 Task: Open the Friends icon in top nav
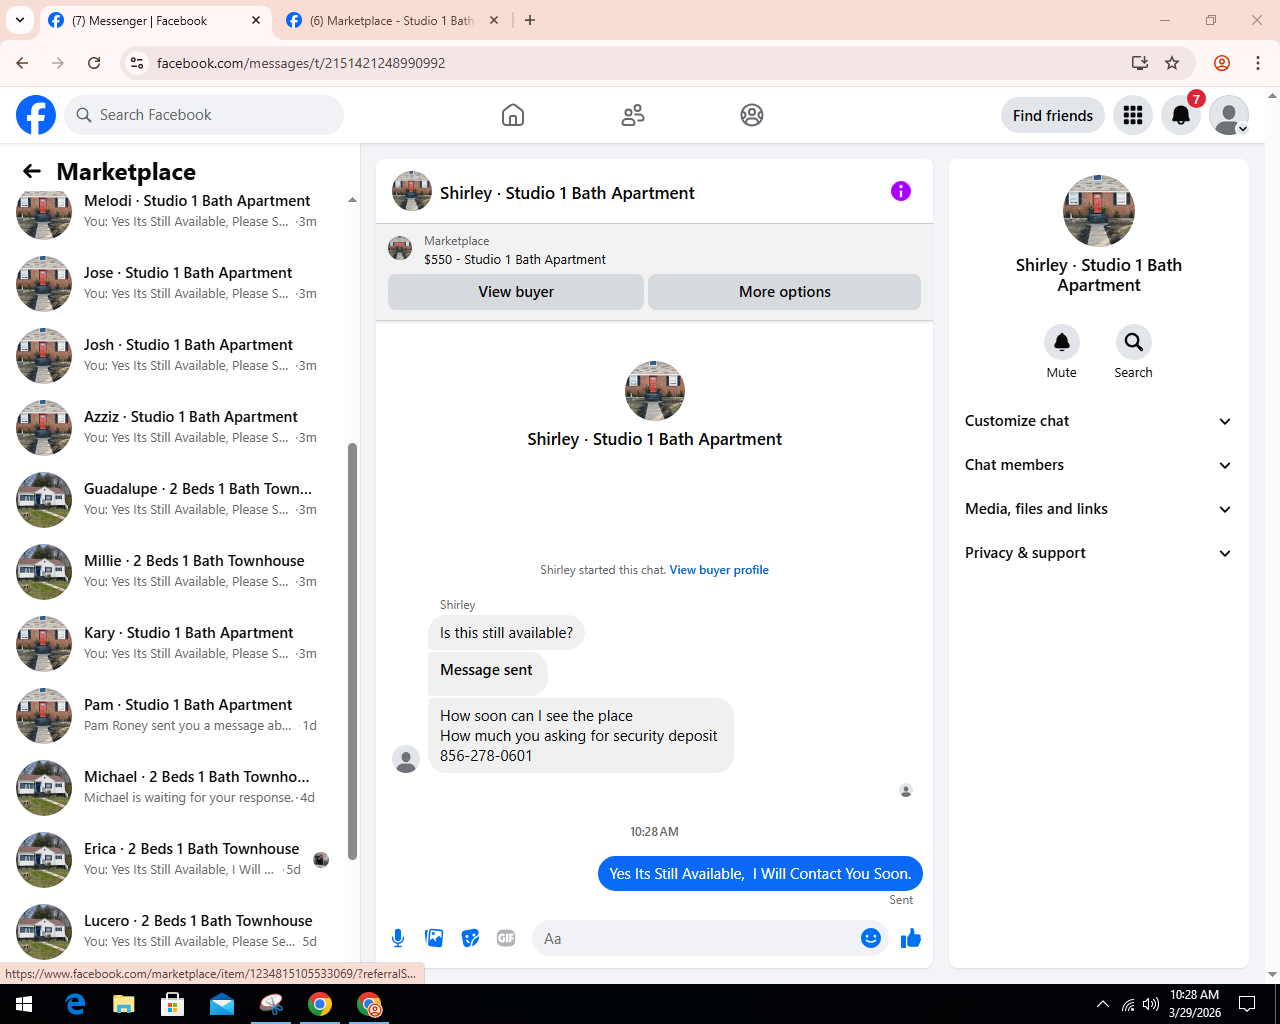tap(633, 115)
